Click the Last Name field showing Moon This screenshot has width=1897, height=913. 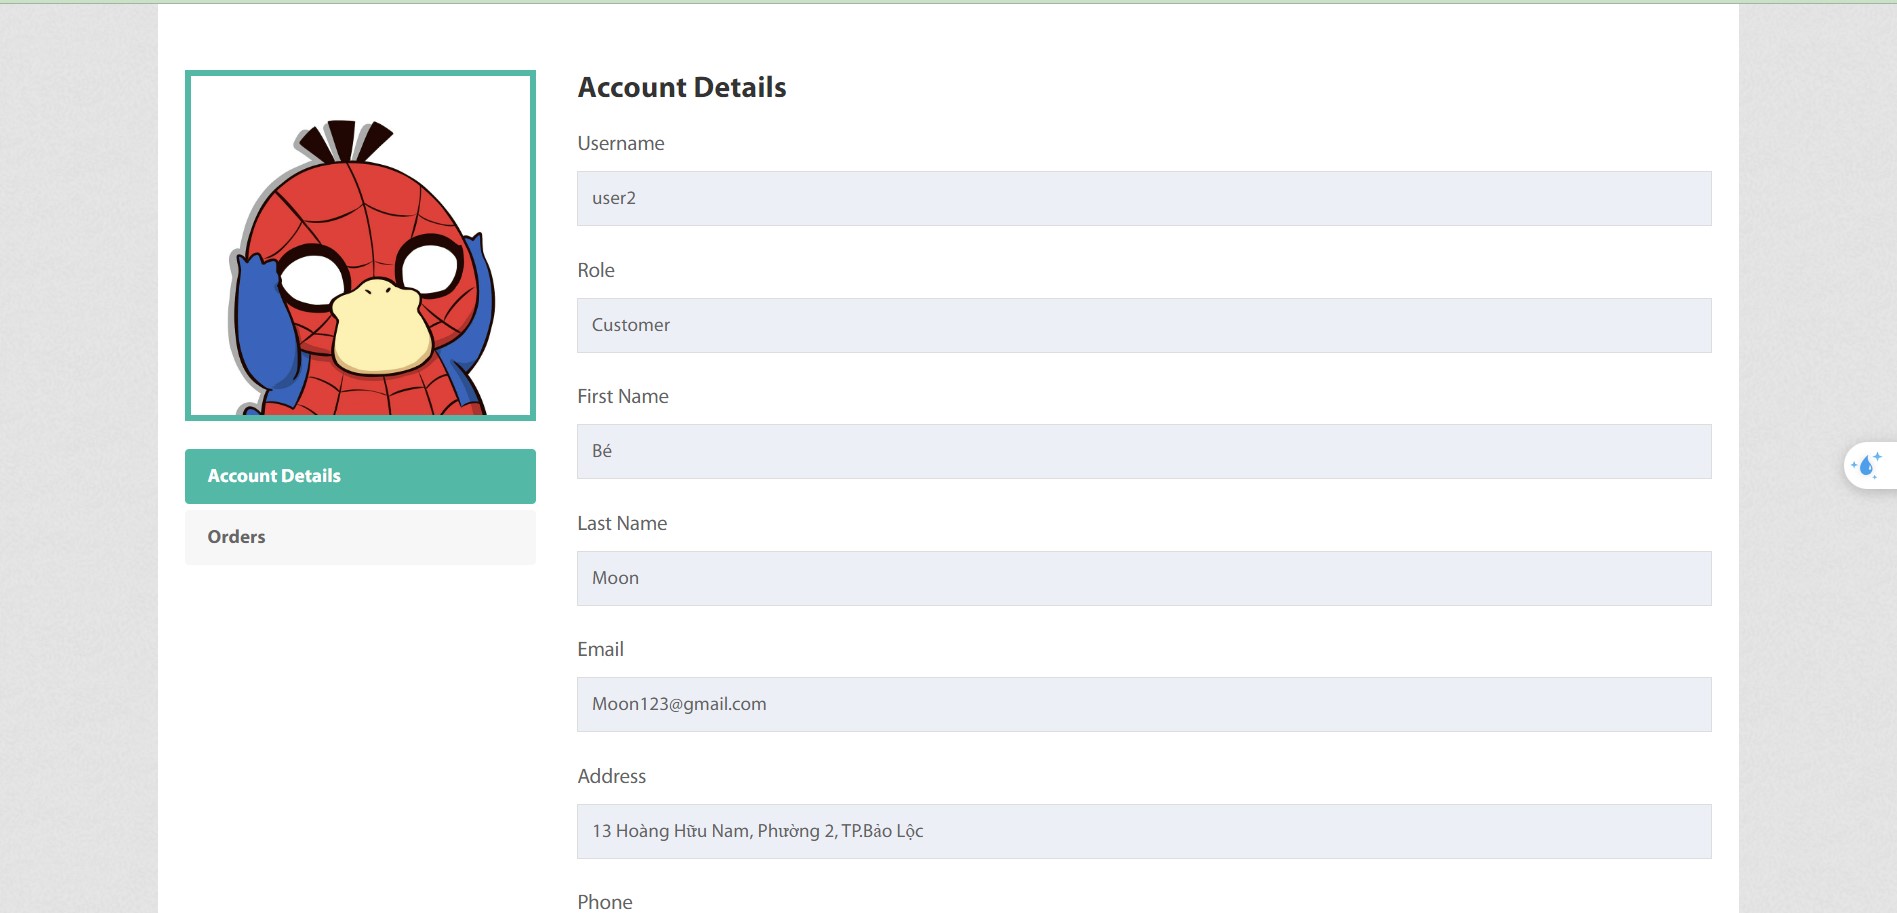tap(1144, 578)
